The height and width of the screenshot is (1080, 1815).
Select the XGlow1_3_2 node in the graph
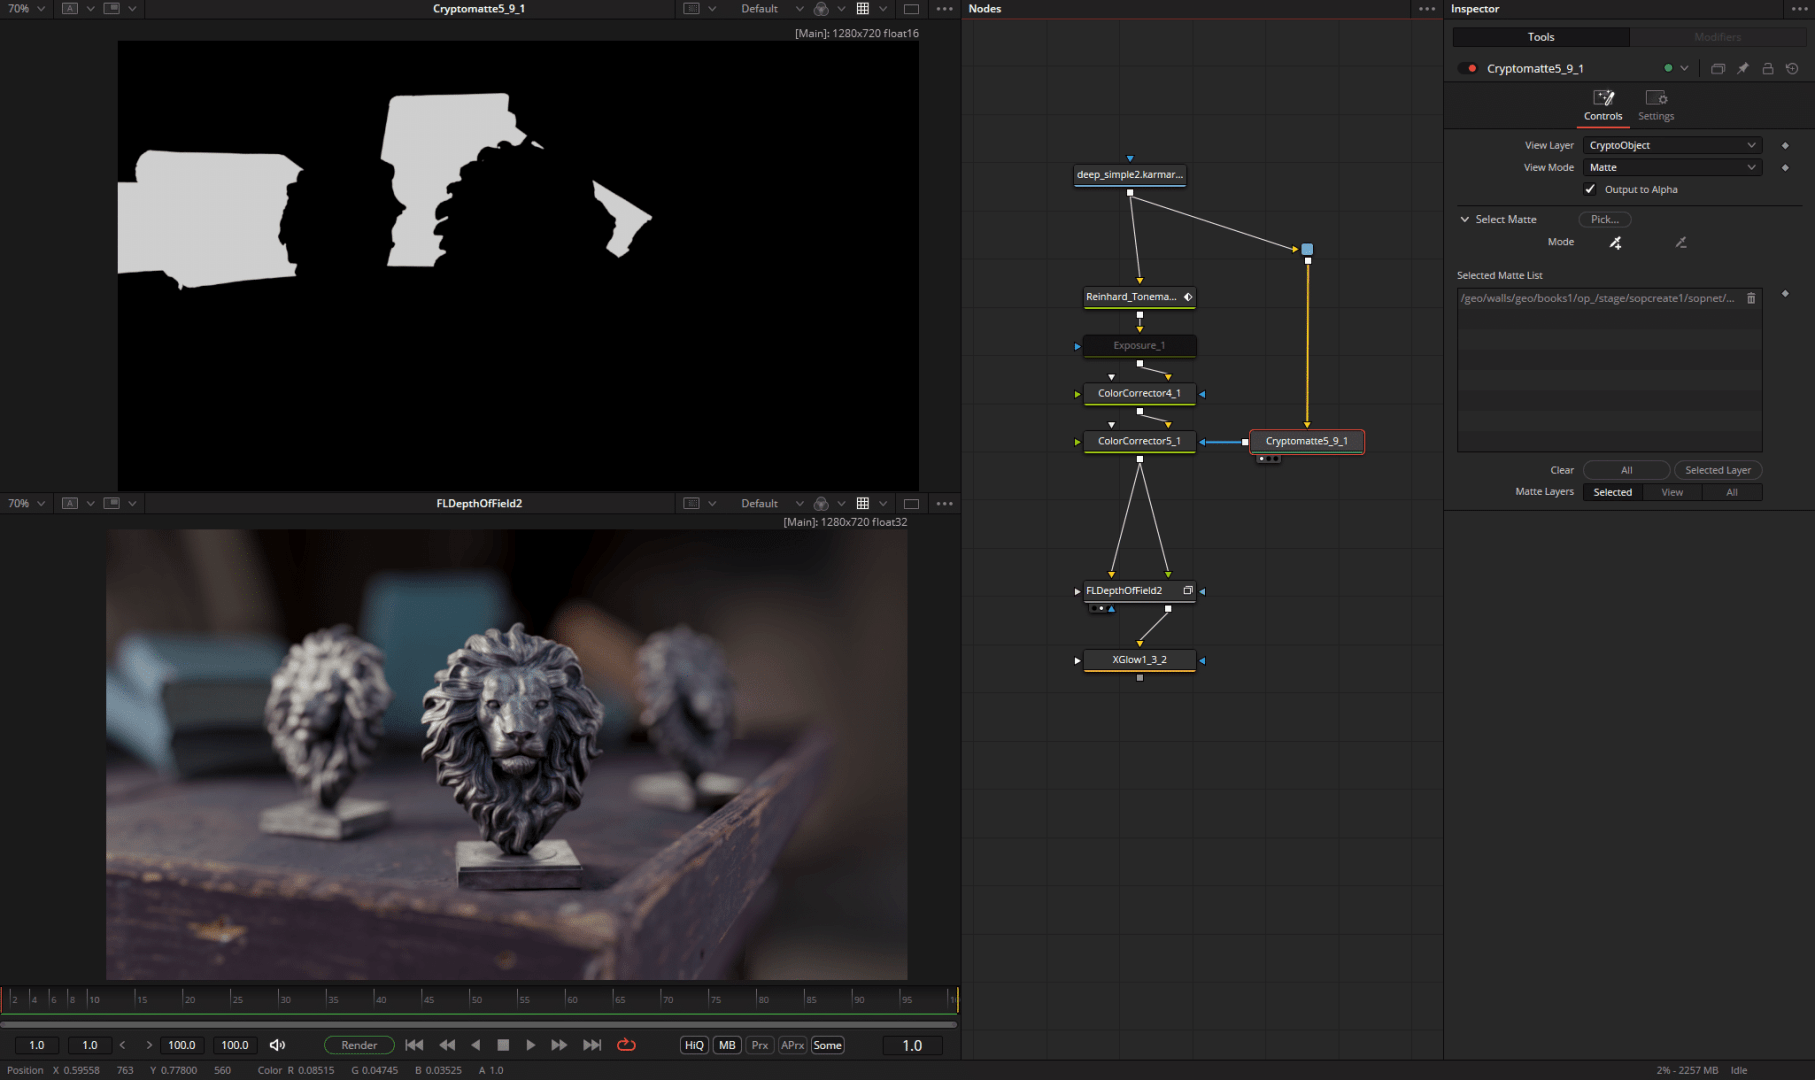tap(1138, 660)
